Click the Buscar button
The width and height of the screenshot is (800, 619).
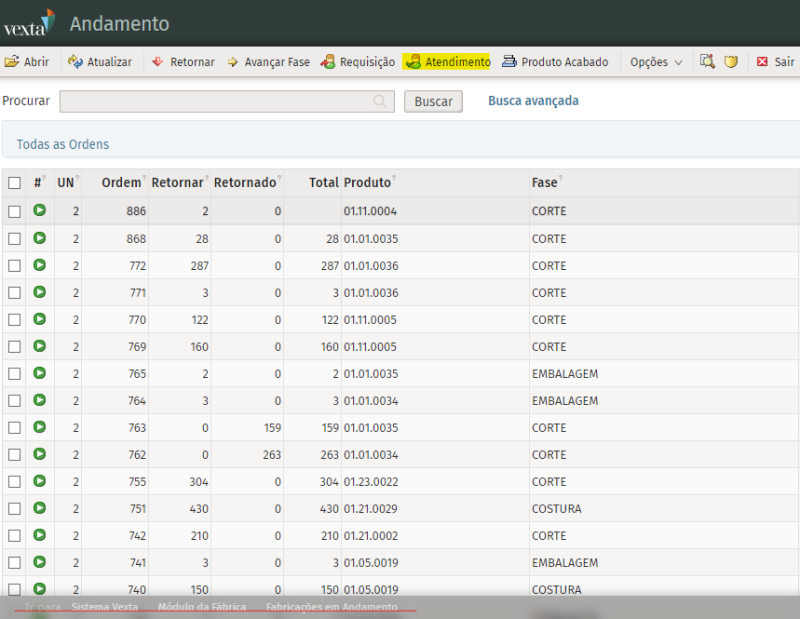pos(433,102)
